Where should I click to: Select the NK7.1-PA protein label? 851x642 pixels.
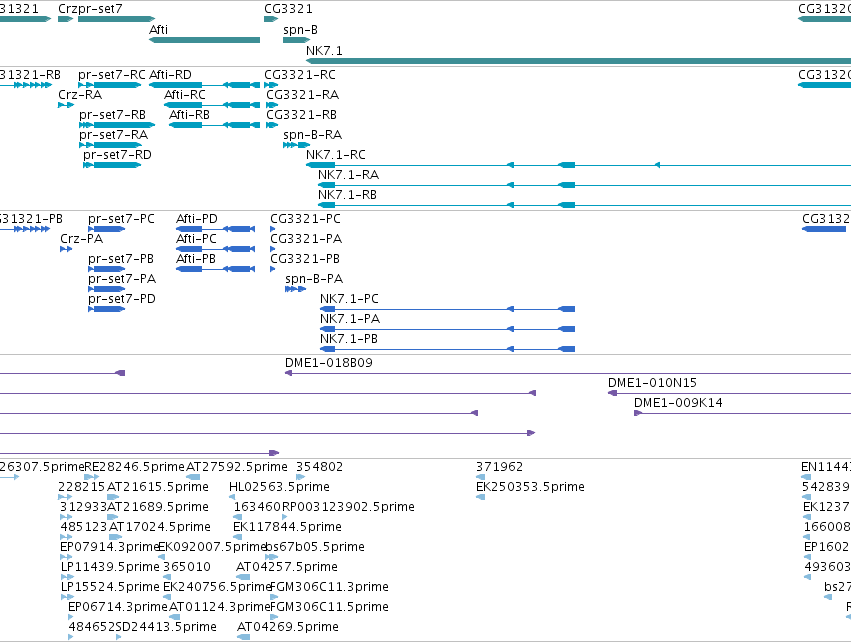350,319
